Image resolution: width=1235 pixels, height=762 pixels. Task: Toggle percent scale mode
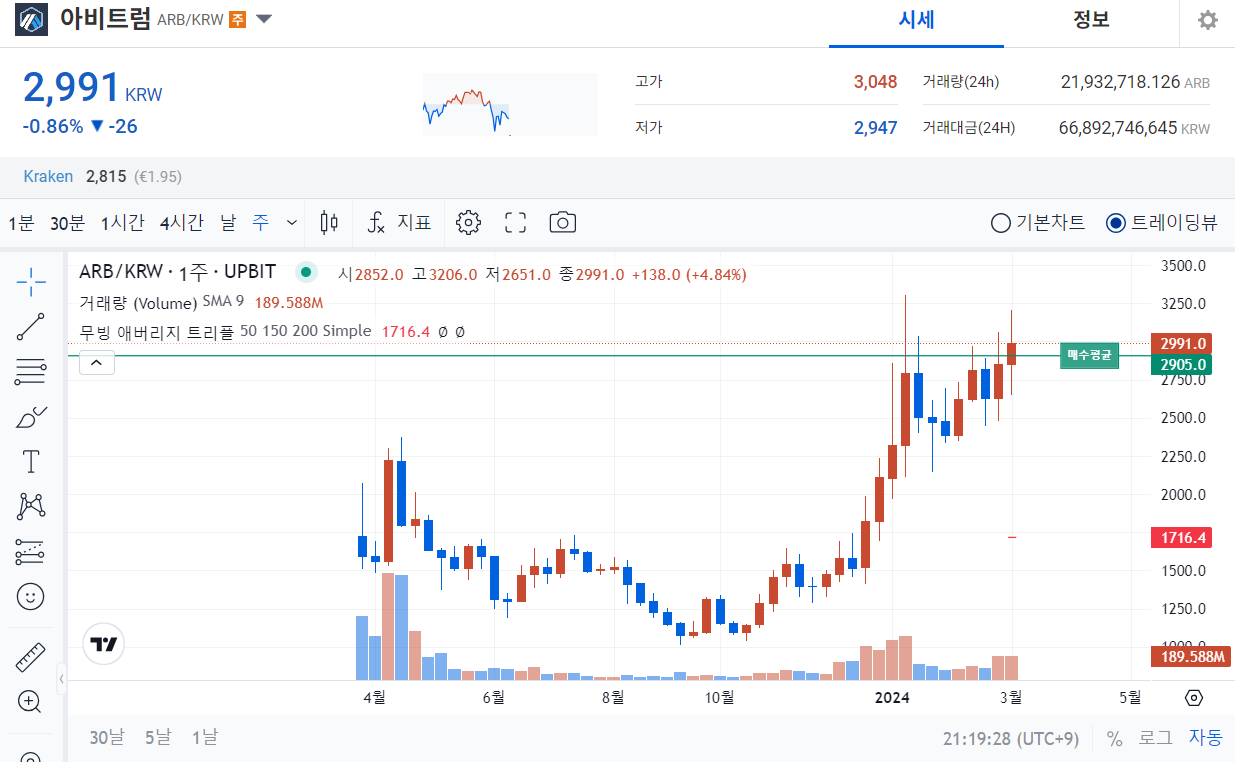click(1114, 739)
